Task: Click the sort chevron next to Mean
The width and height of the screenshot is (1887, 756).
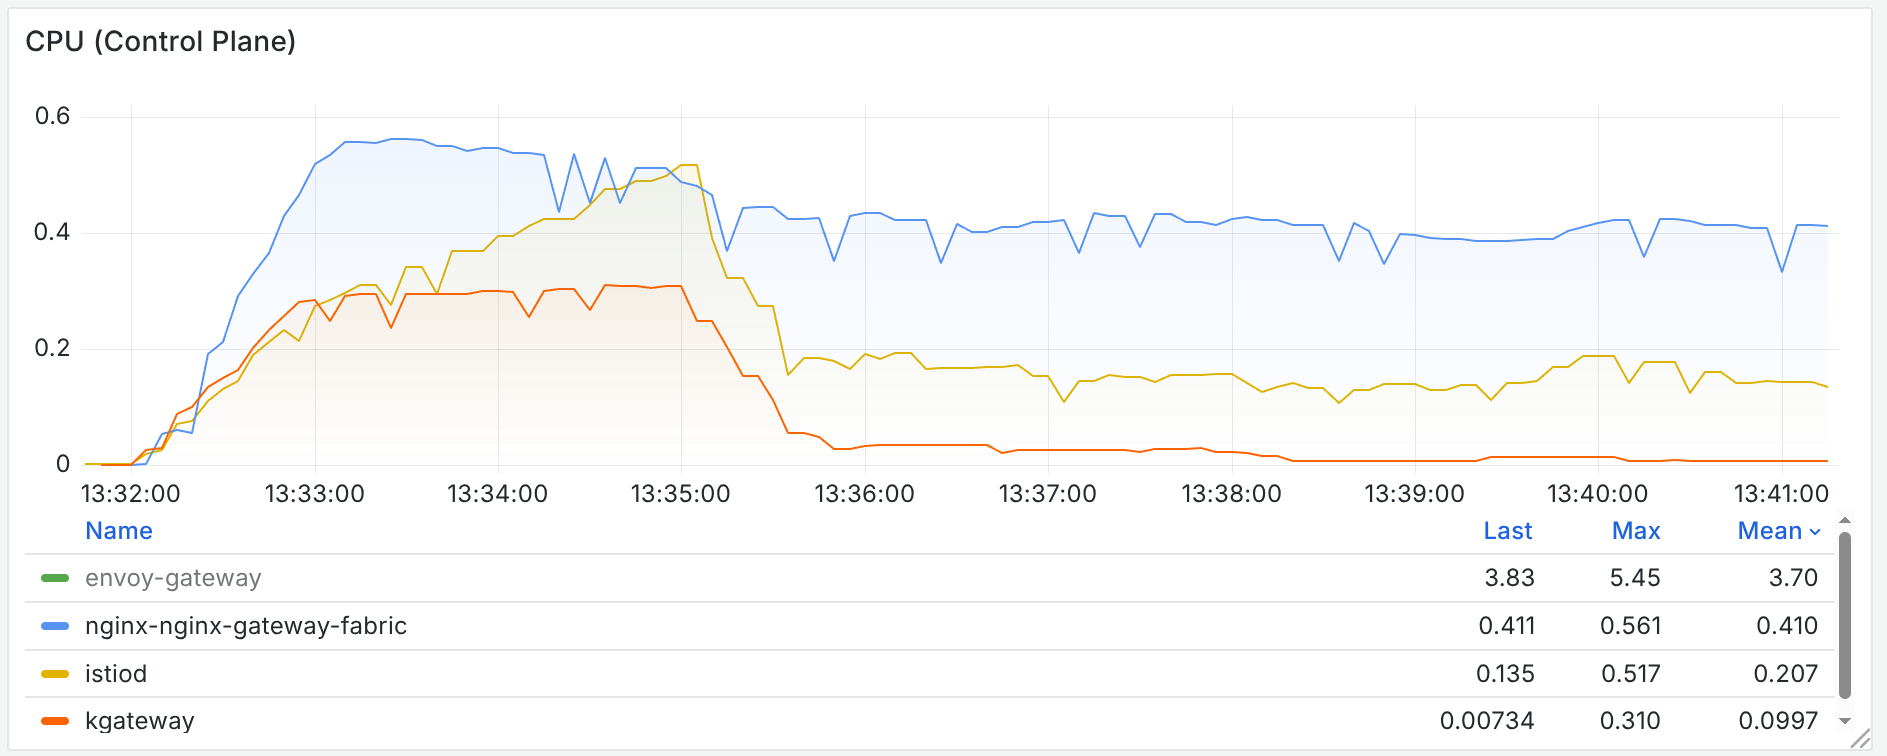Action: coord(1814,532)
